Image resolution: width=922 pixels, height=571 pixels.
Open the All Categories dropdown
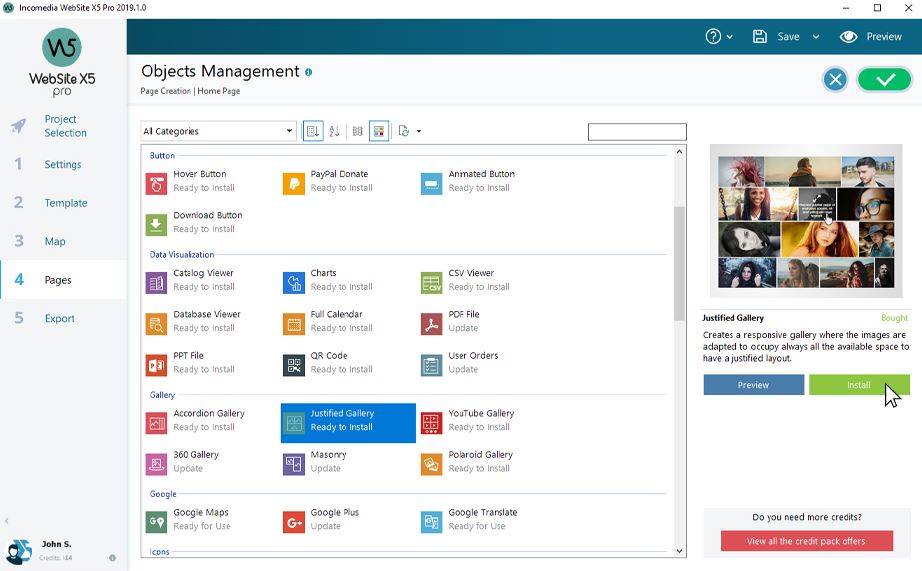point(218,131)
